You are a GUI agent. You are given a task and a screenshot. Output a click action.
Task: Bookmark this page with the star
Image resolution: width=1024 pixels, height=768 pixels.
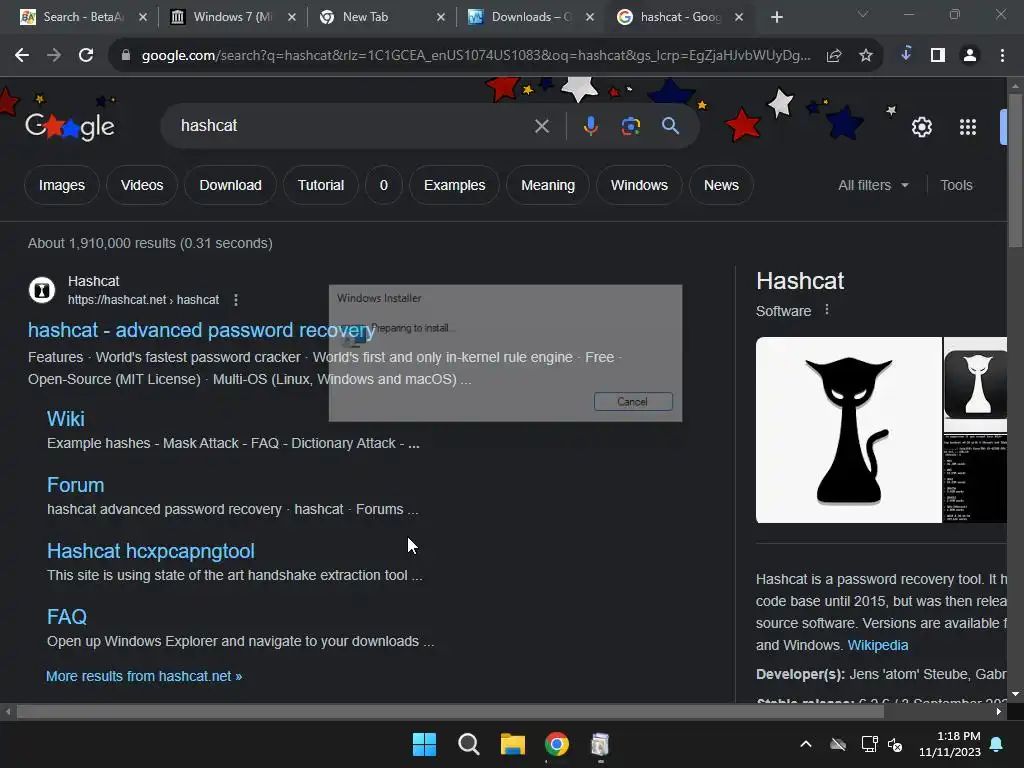[865, 56]
